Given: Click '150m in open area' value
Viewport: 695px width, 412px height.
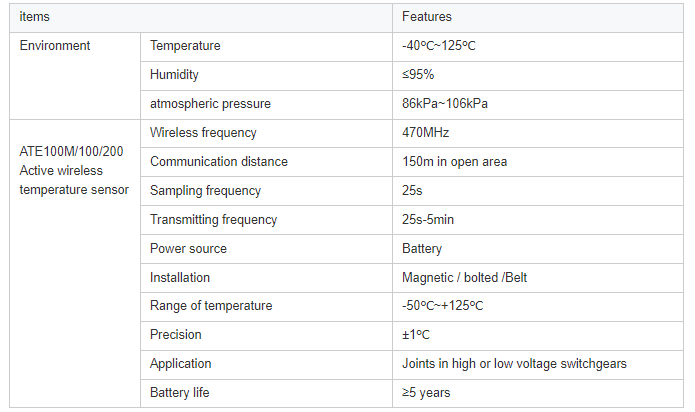Looking at the screenshot, I should click(x=454, y=162).
